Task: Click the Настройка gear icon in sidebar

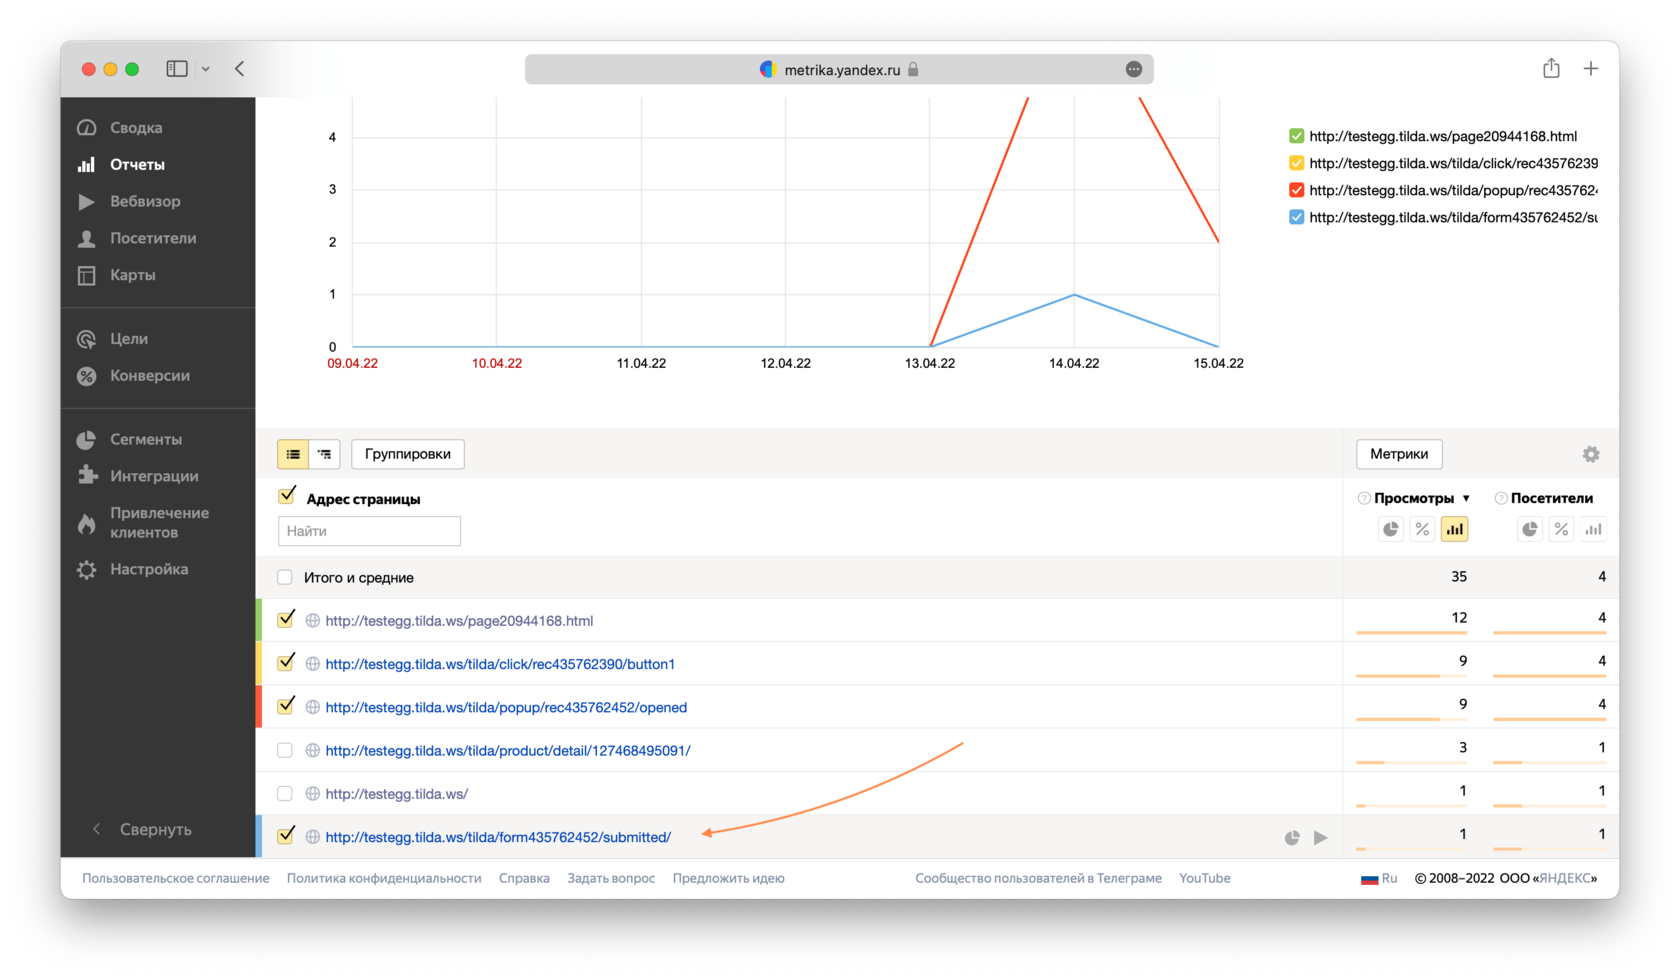Action: point(87,570)
